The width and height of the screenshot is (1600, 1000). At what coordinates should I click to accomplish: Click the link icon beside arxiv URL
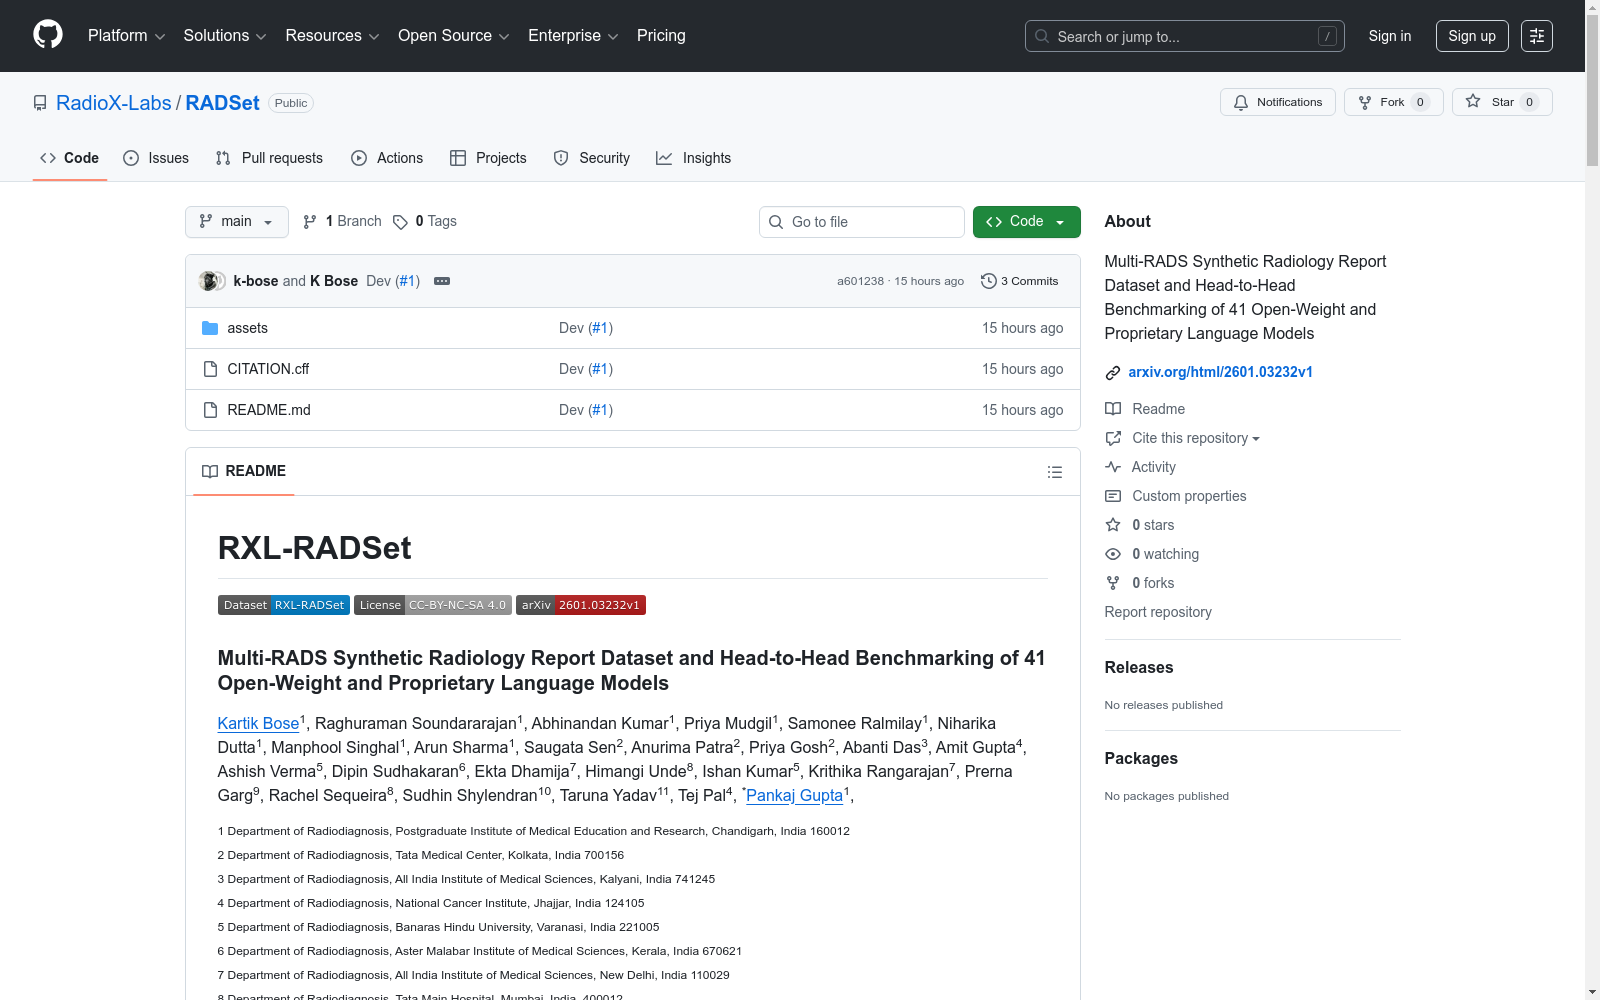click(1113, 373)
